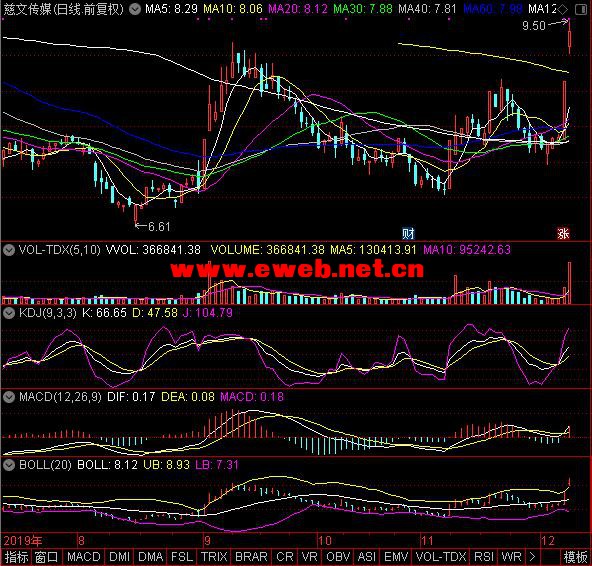
Task: Select the VOL-TDX indicator tab at bottom
Action: point(441,557)
